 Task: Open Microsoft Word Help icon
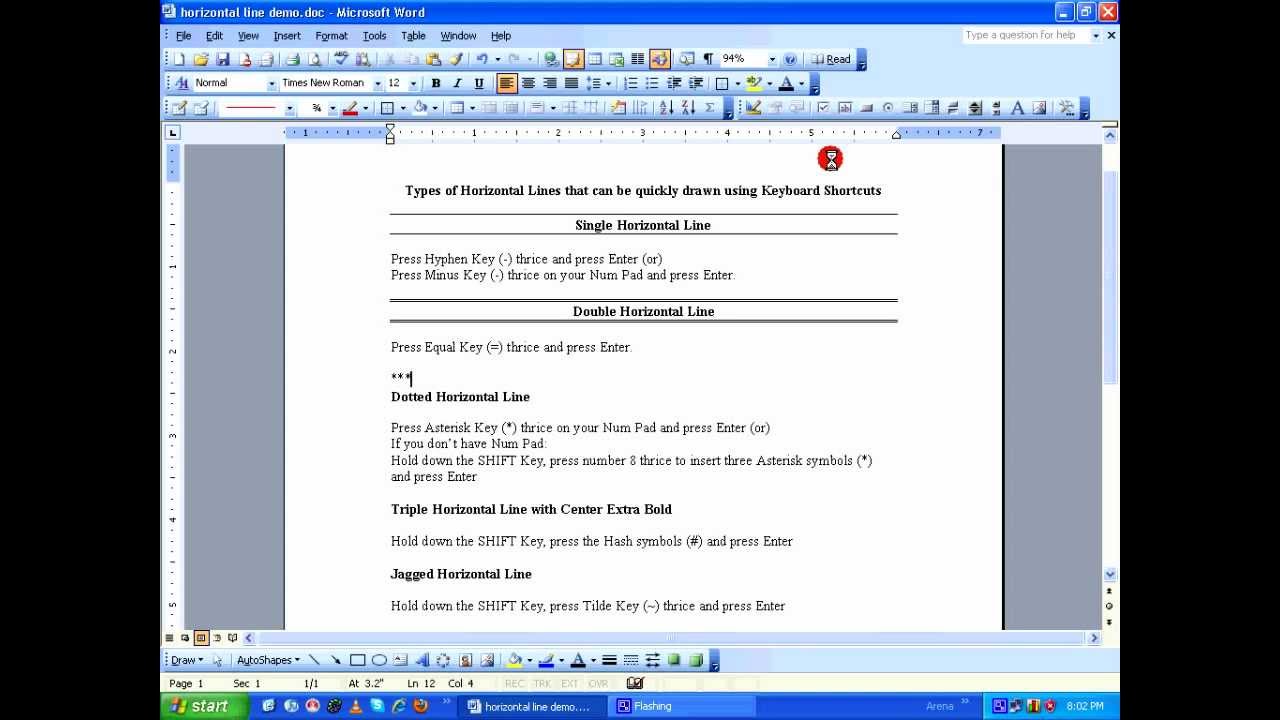(790, 59)
